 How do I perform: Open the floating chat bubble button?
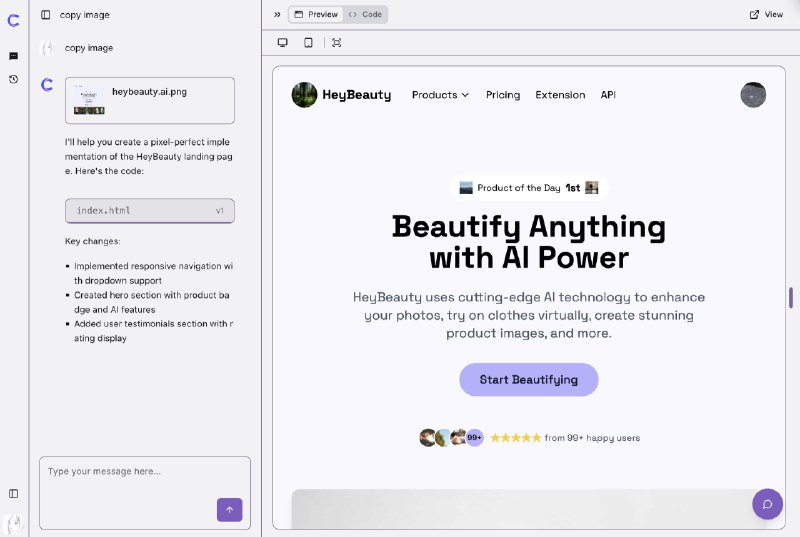[x=767, y=504]
